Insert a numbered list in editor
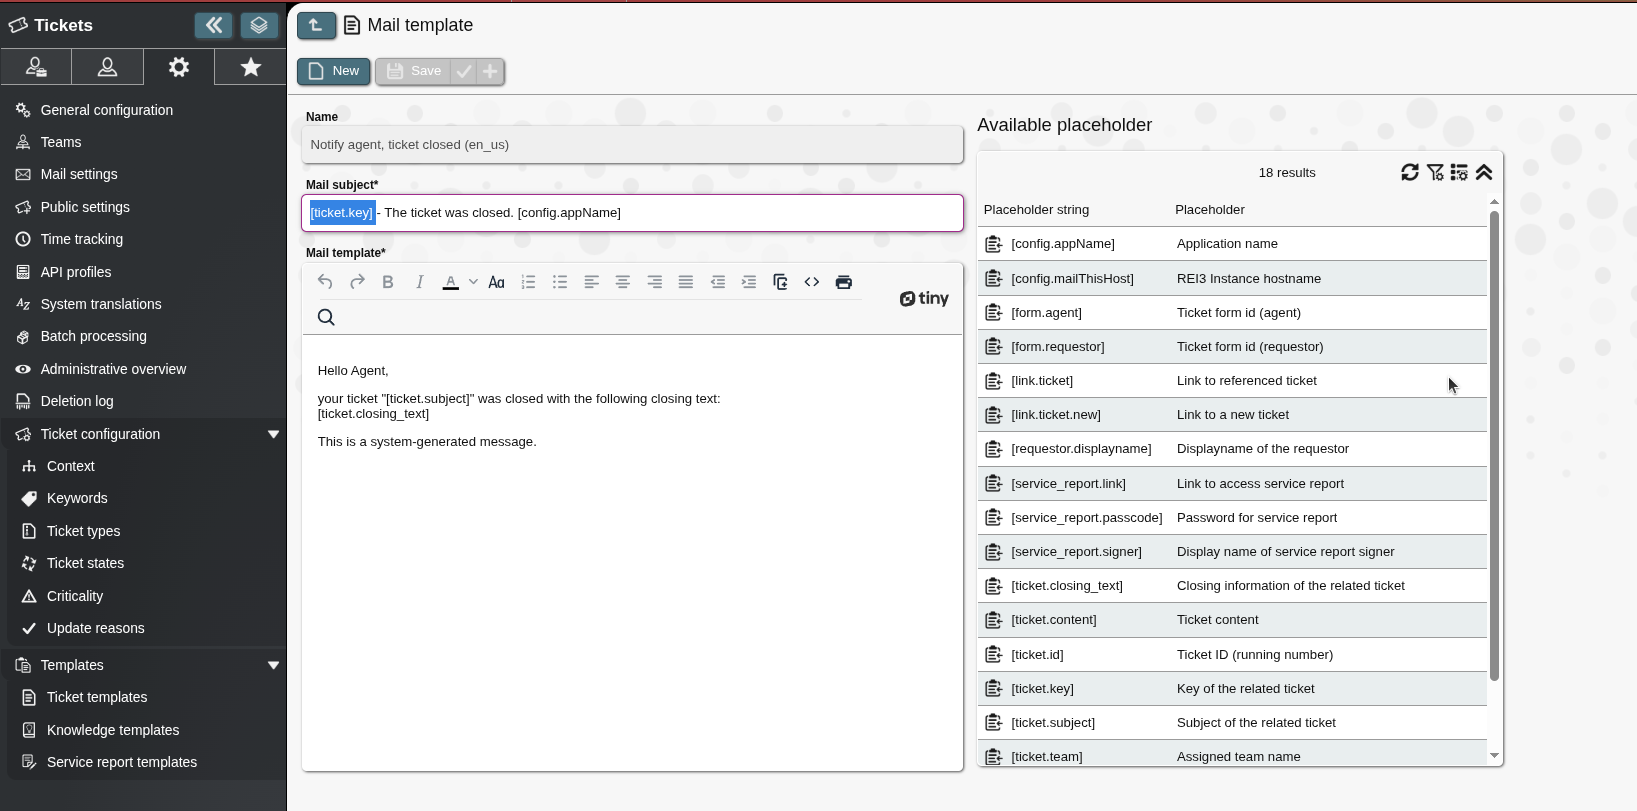This screenshot has height=811, width=1637. click(528, 282)
